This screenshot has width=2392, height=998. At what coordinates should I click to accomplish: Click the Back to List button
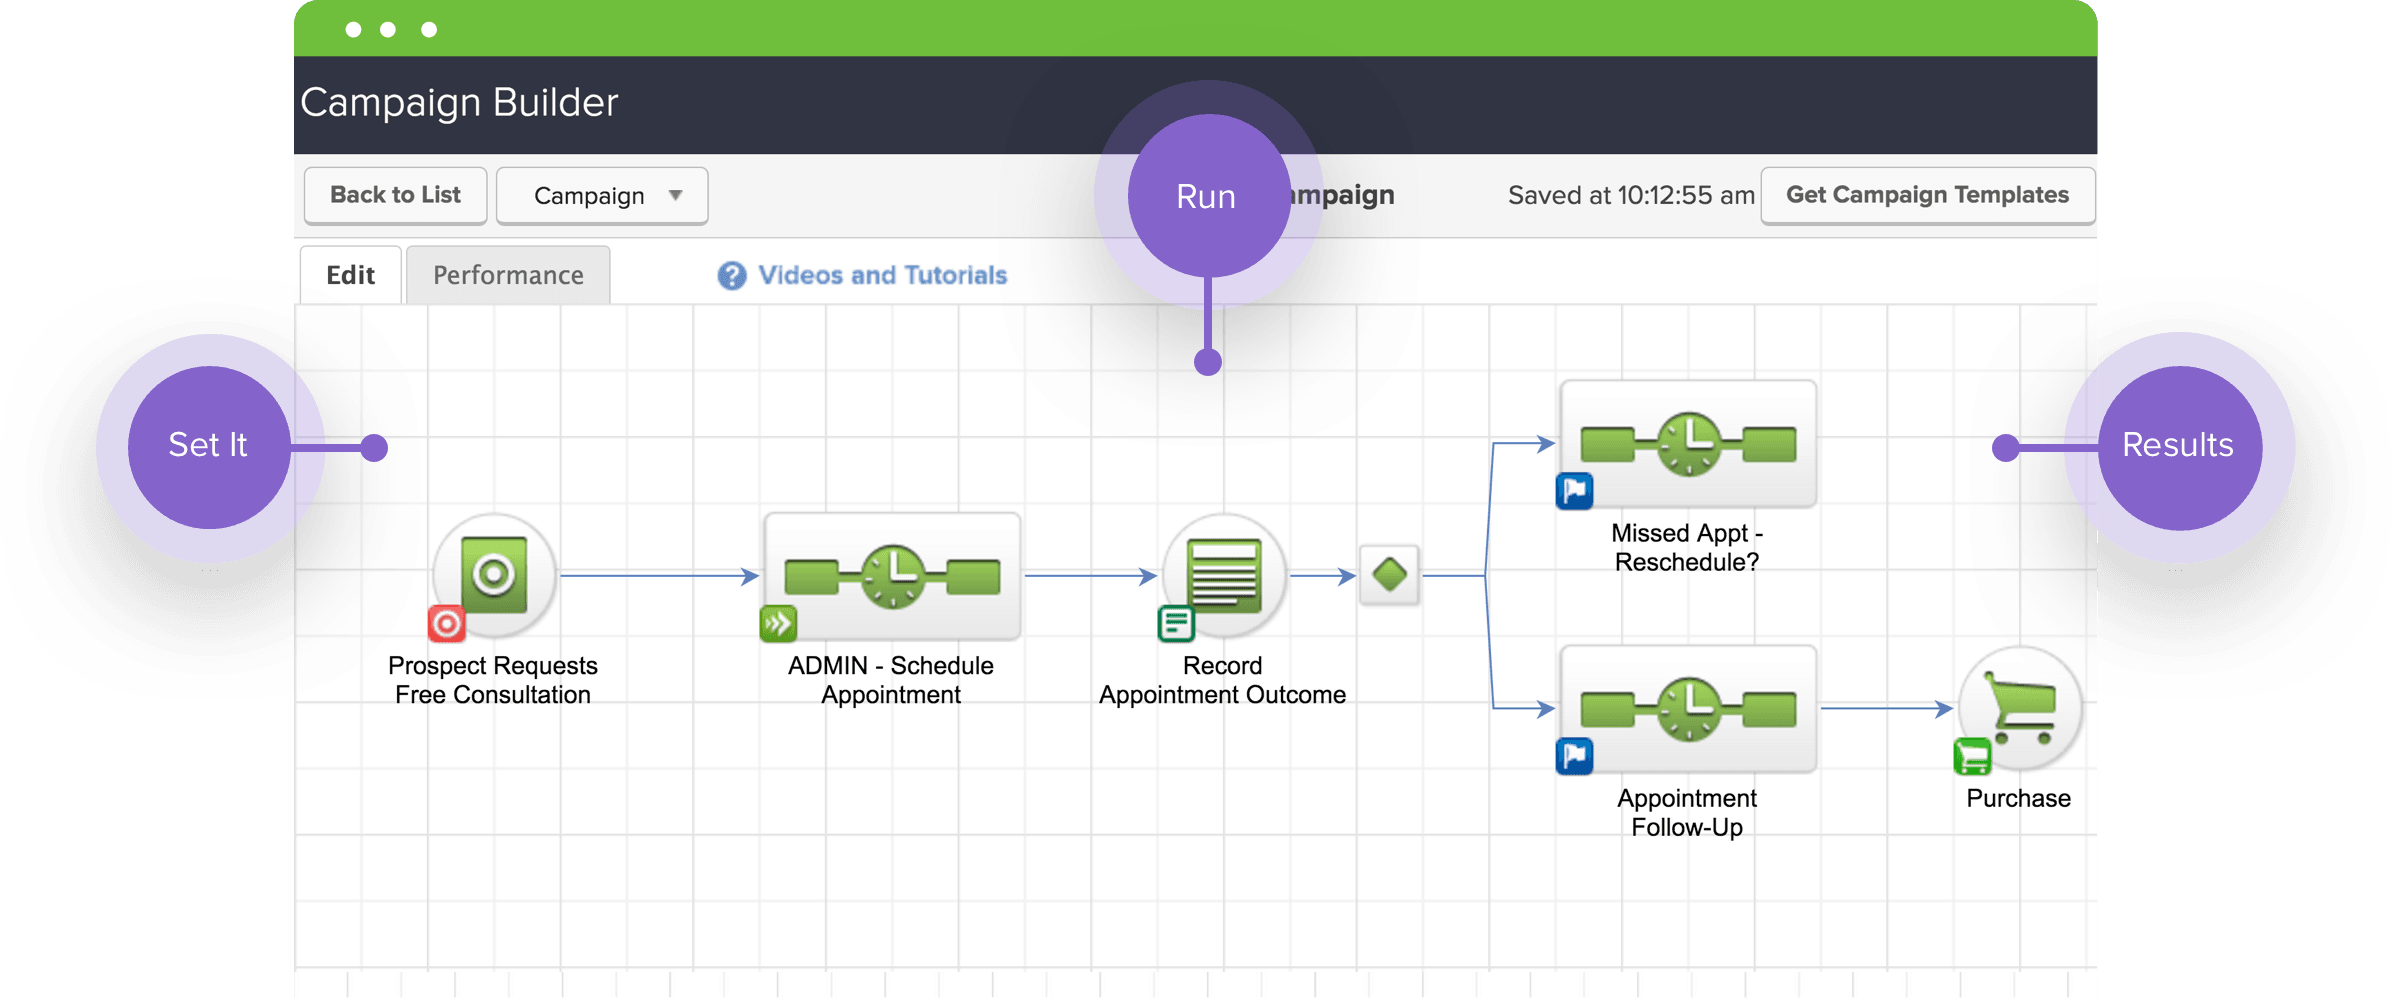coord(395,196)
